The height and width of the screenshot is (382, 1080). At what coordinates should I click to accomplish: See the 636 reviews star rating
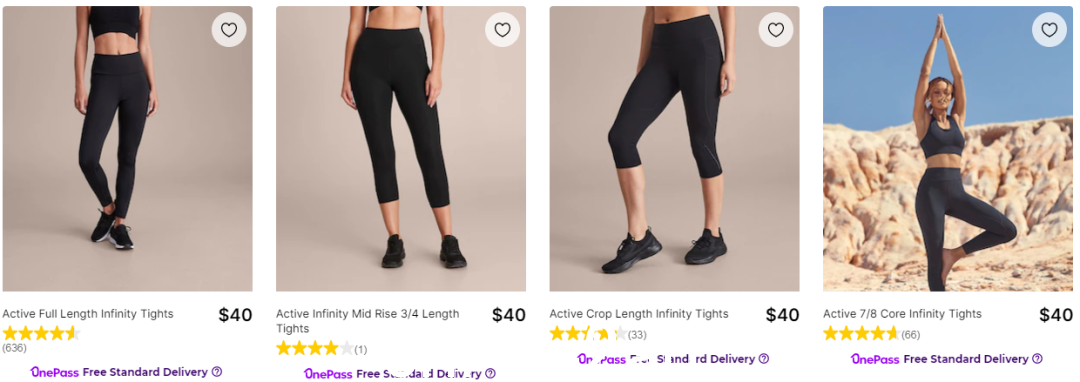click(41, 334)
